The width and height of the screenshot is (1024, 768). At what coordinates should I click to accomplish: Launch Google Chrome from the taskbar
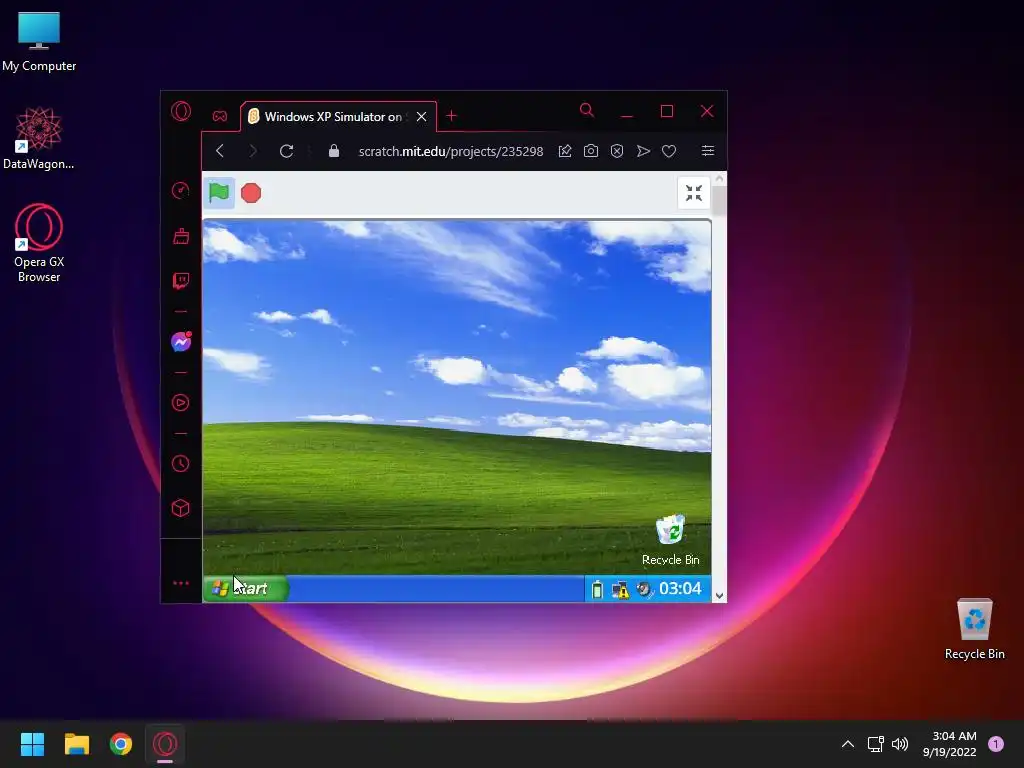point(121,744)
